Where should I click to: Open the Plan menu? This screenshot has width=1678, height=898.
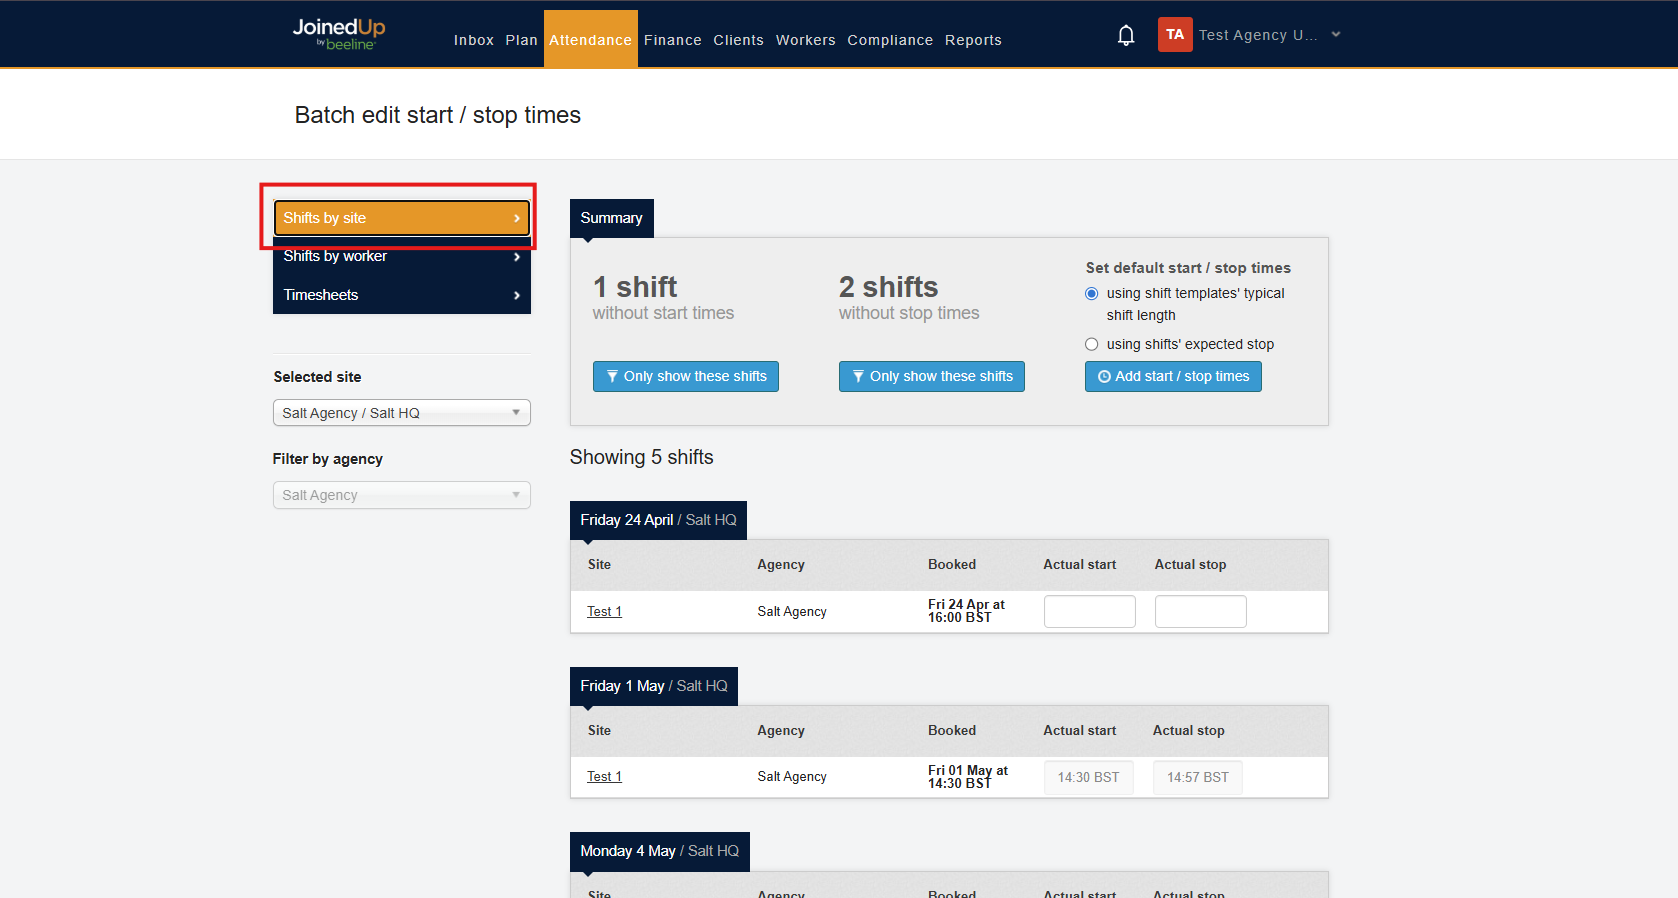click(522, 40)
